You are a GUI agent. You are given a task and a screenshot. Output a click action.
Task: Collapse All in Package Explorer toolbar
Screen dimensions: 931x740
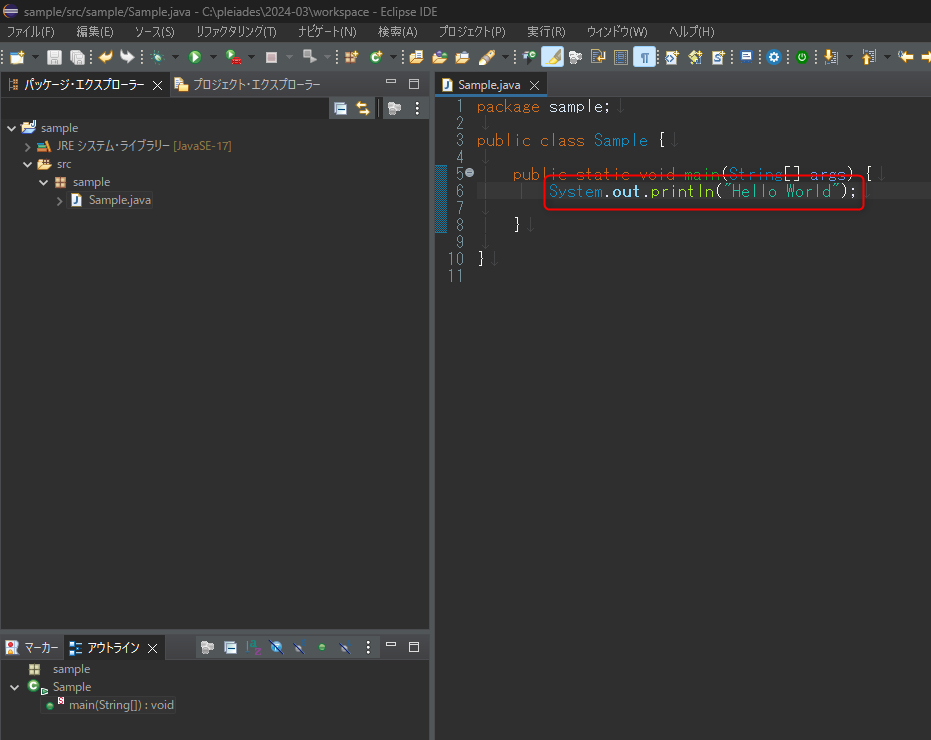click(340, 108)
